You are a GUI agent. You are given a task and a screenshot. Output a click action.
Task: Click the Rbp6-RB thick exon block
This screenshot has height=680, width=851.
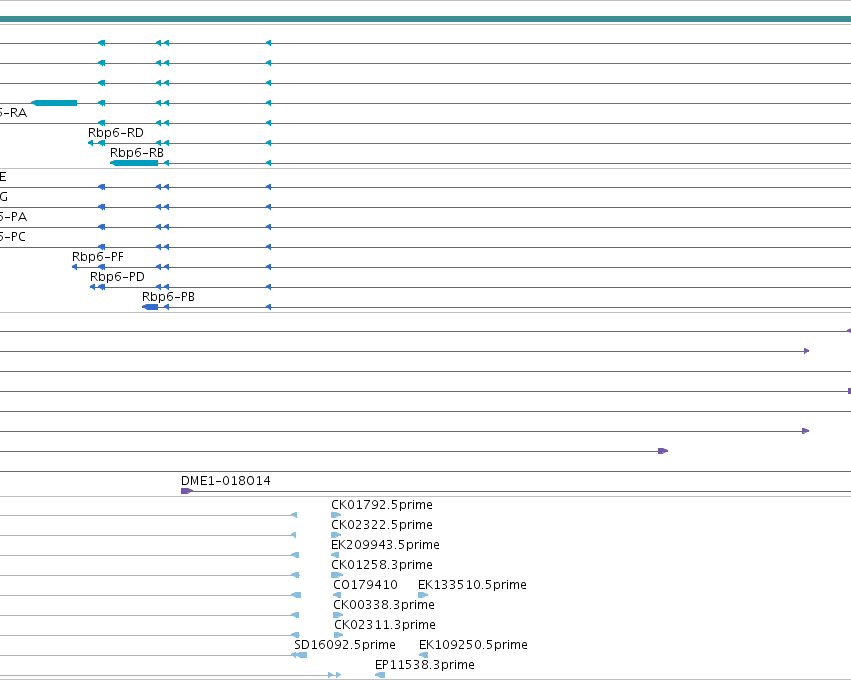pyautogui.click(x=134, y=163)
